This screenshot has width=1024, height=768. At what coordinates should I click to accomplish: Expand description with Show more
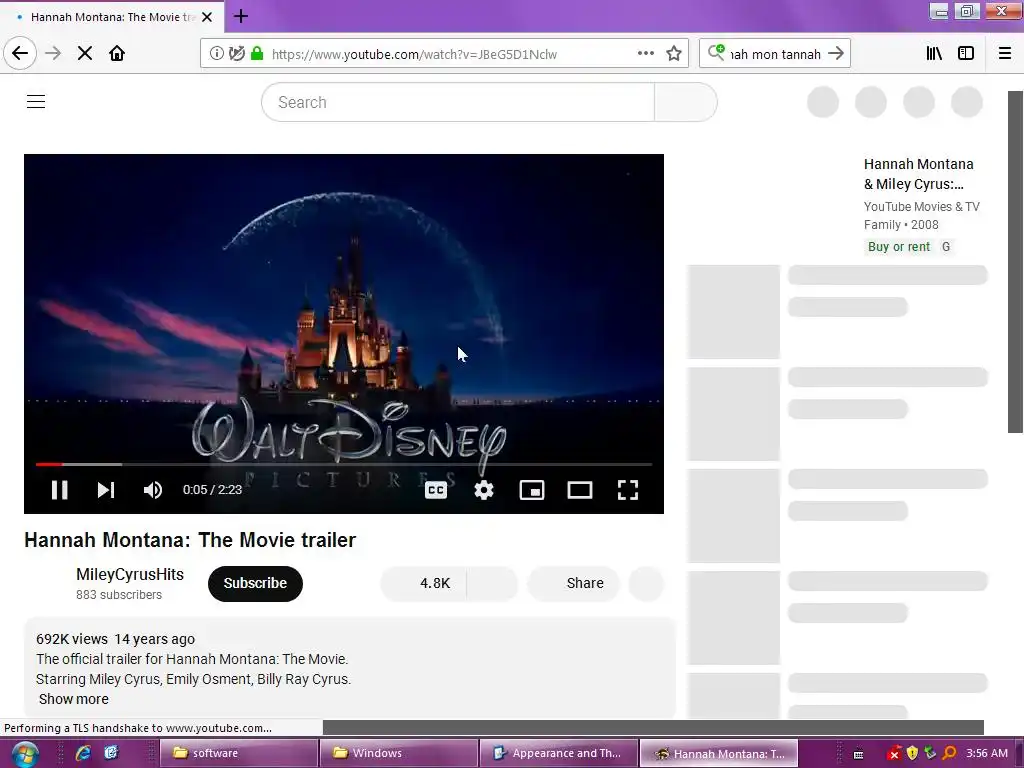74,699
